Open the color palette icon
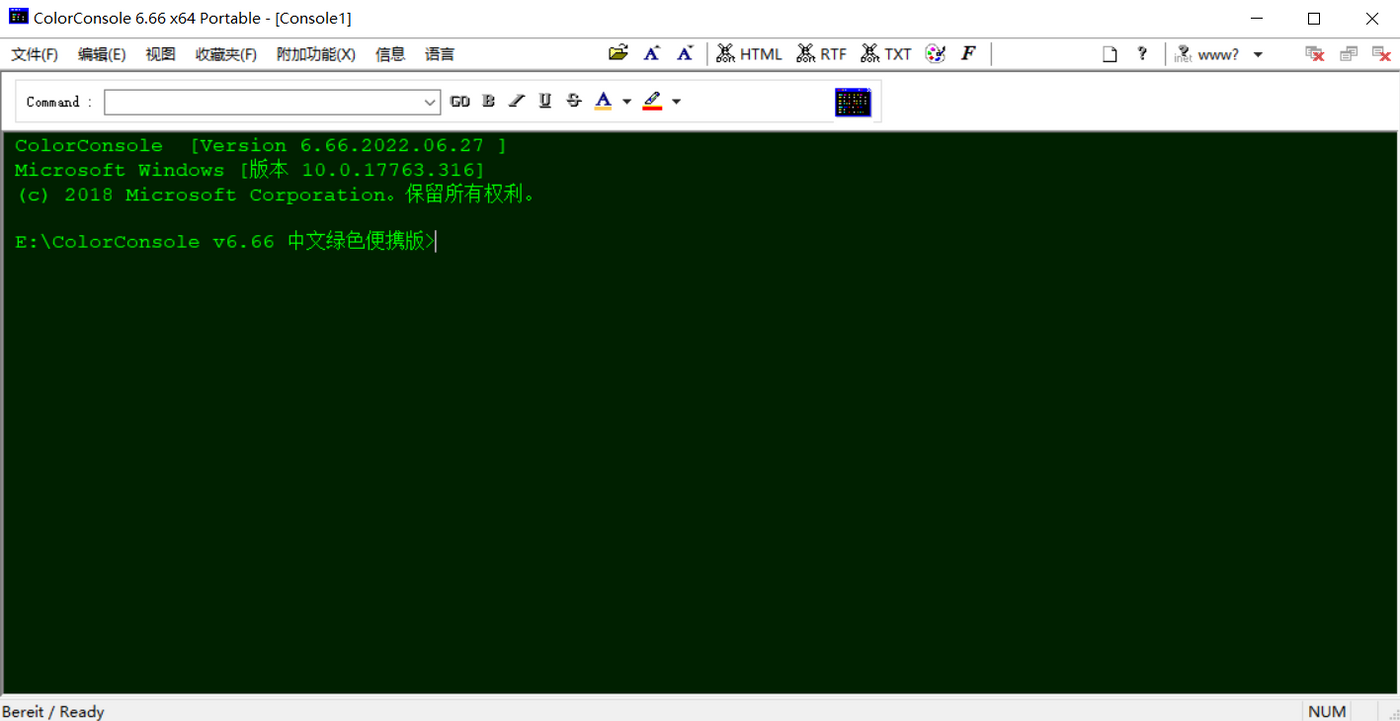The width and height of the screenshot is (1400, 721). pos(935,54)
